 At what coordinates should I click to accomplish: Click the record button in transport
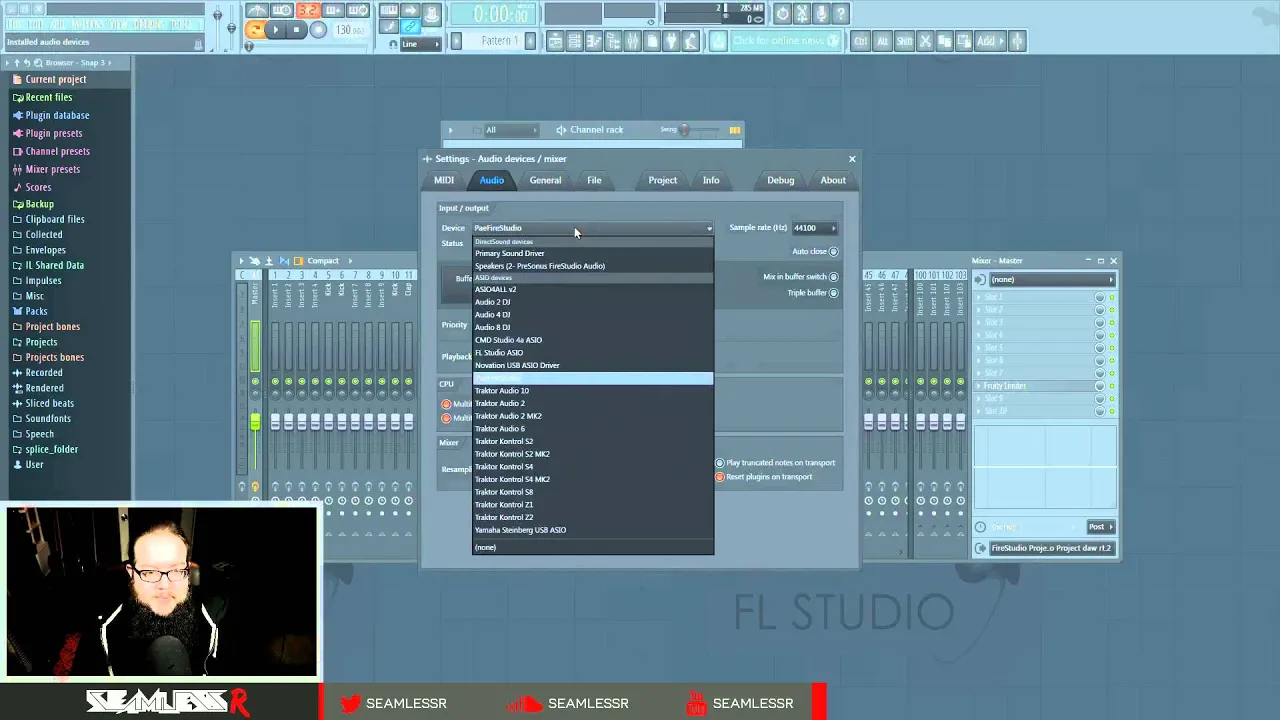pyautogui.click(x=318, y=30)
